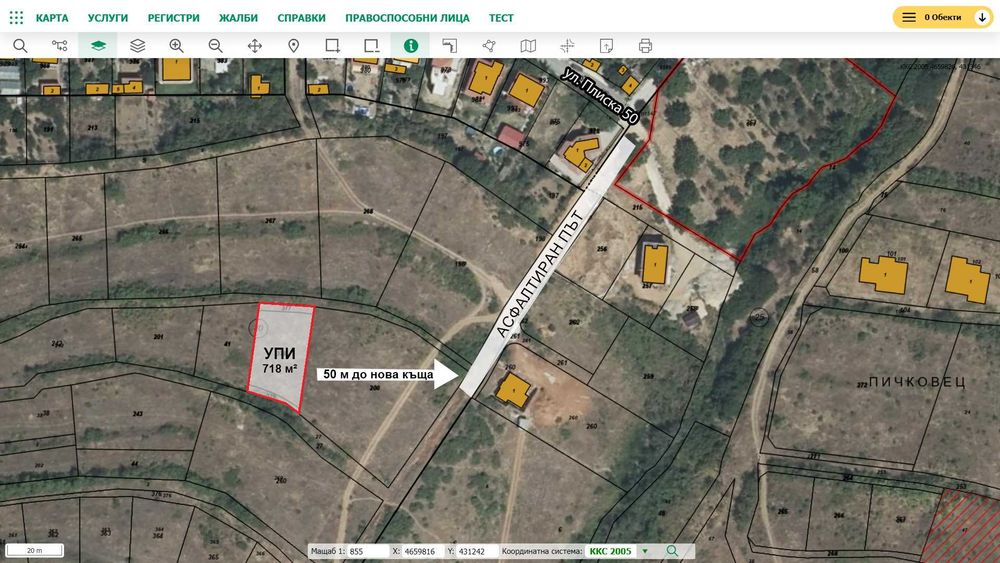The image size is (1000, 563).
Task: Click the 20 m scale bar
Action: click(x=35, y=550)
